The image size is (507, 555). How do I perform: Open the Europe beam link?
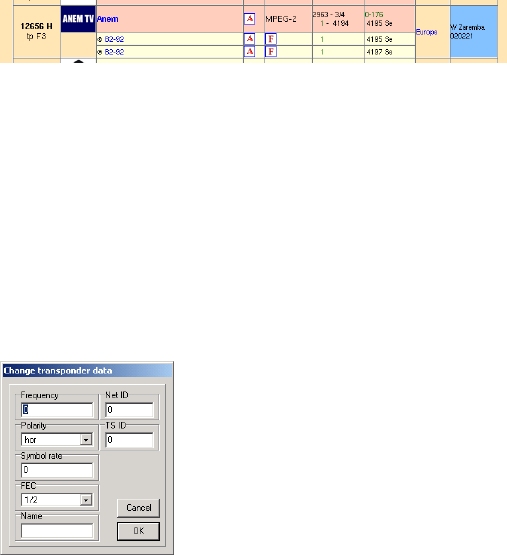pos(427,32)
